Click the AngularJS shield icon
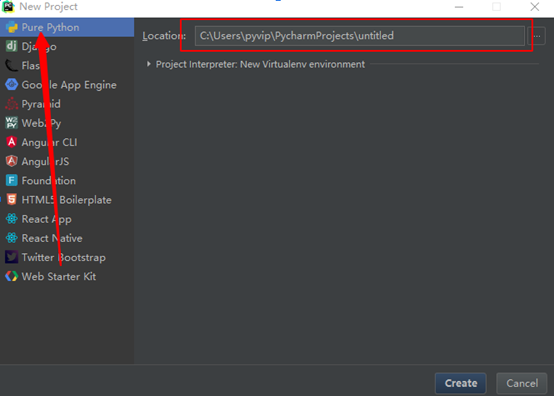Screen dimensions: 554x396 click(11, 161)
